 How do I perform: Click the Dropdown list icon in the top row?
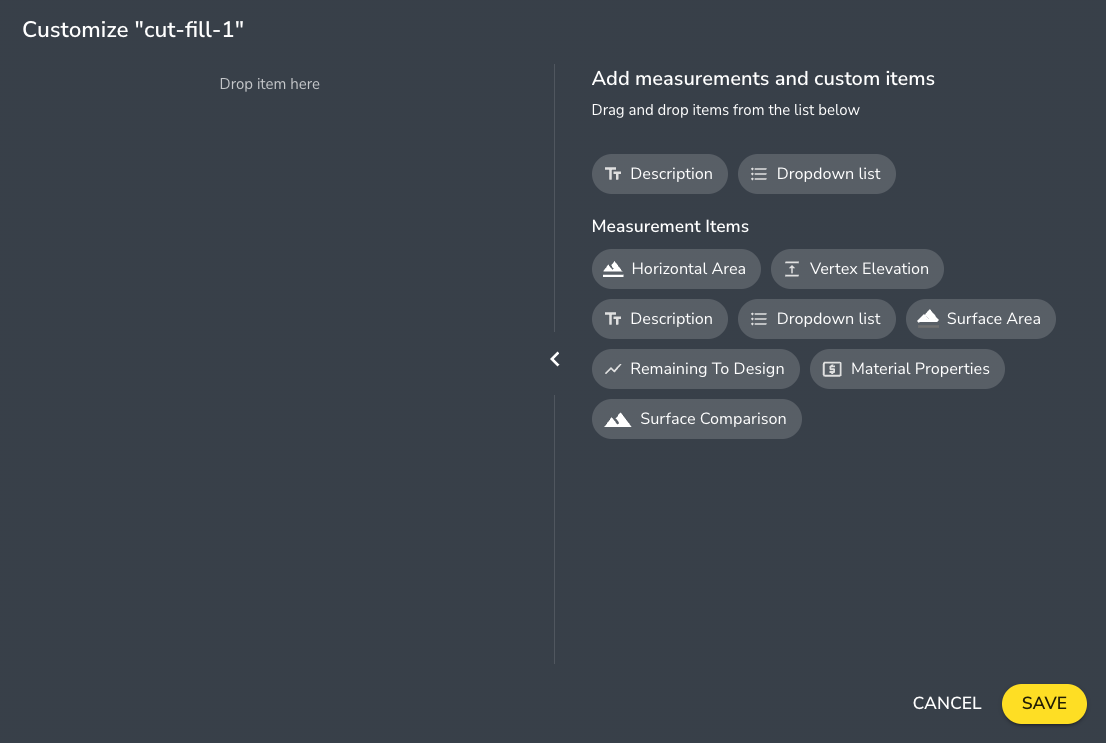click(760, 173)
